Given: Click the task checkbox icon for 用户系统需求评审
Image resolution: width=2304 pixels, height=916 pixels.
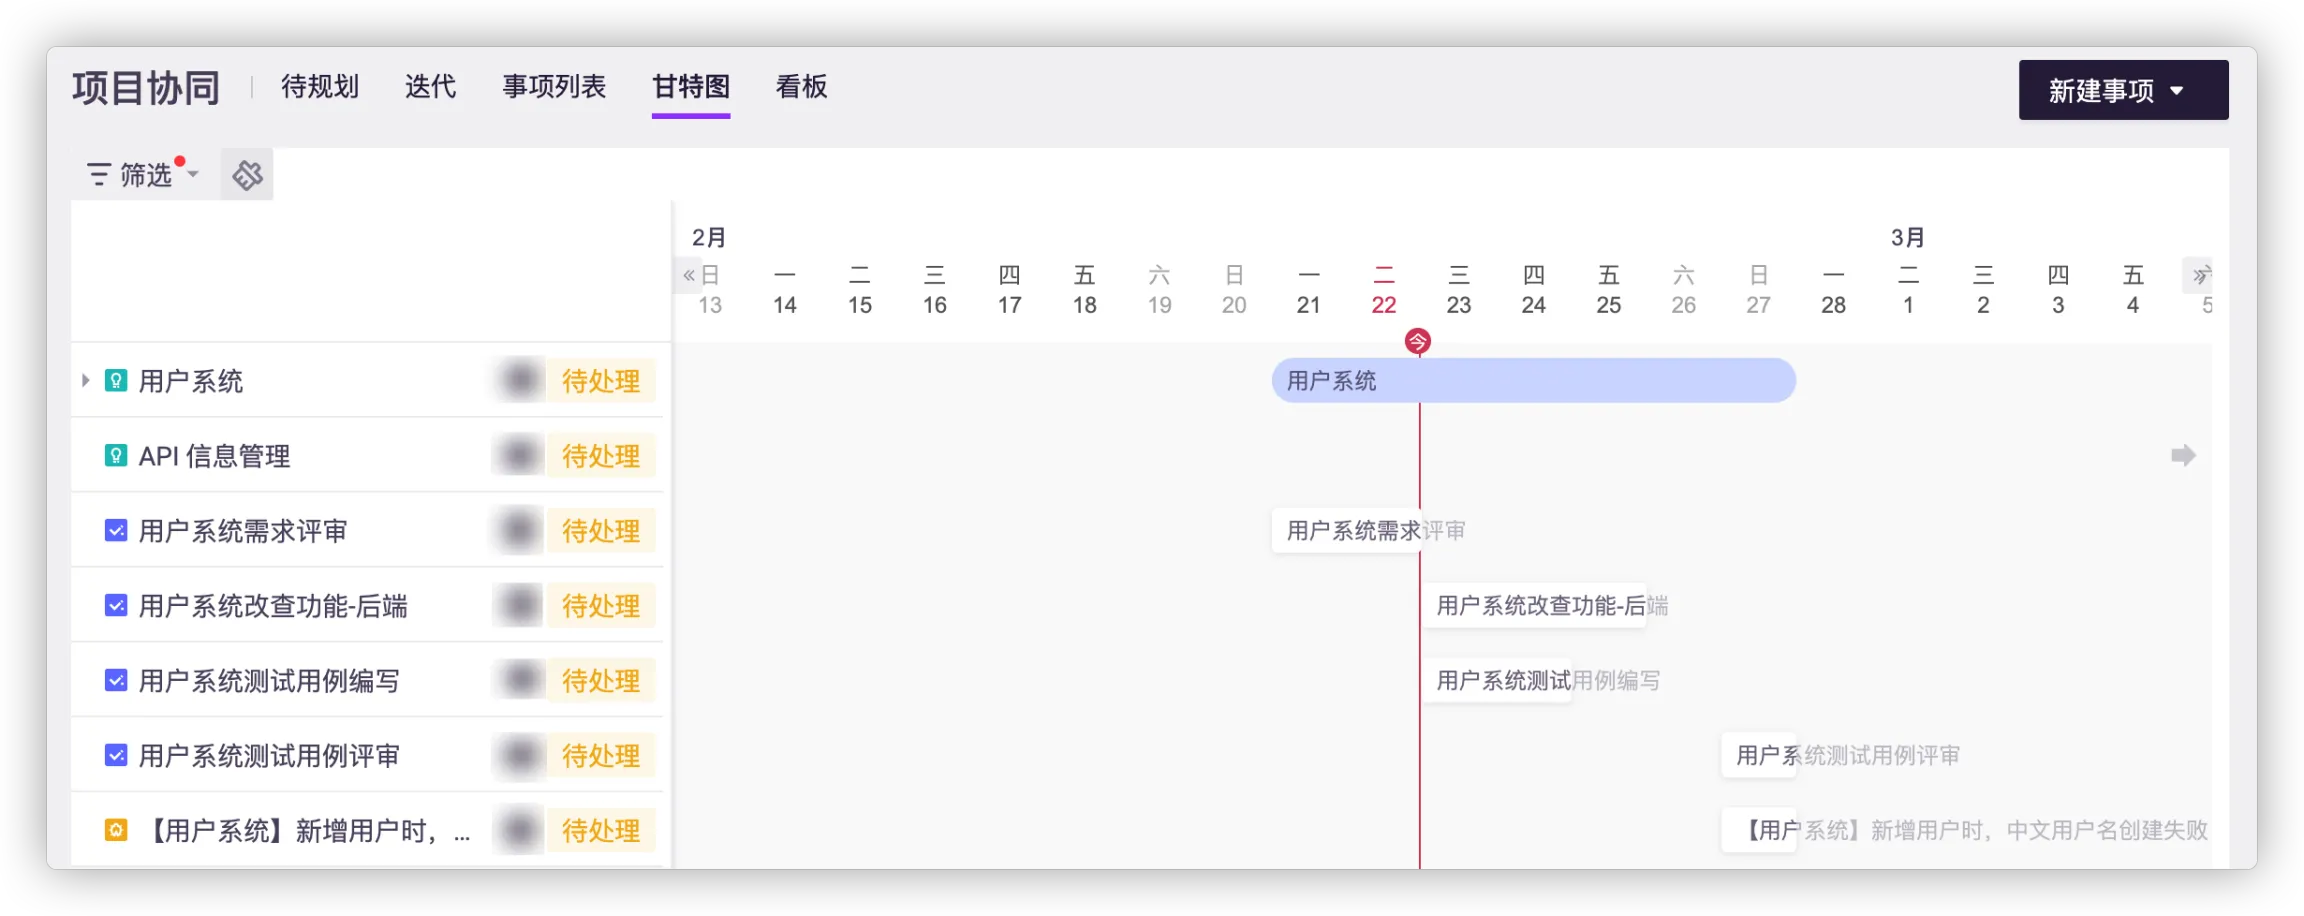Looking at the screenshot, I should pyautogui.click(x=116, y=531).
